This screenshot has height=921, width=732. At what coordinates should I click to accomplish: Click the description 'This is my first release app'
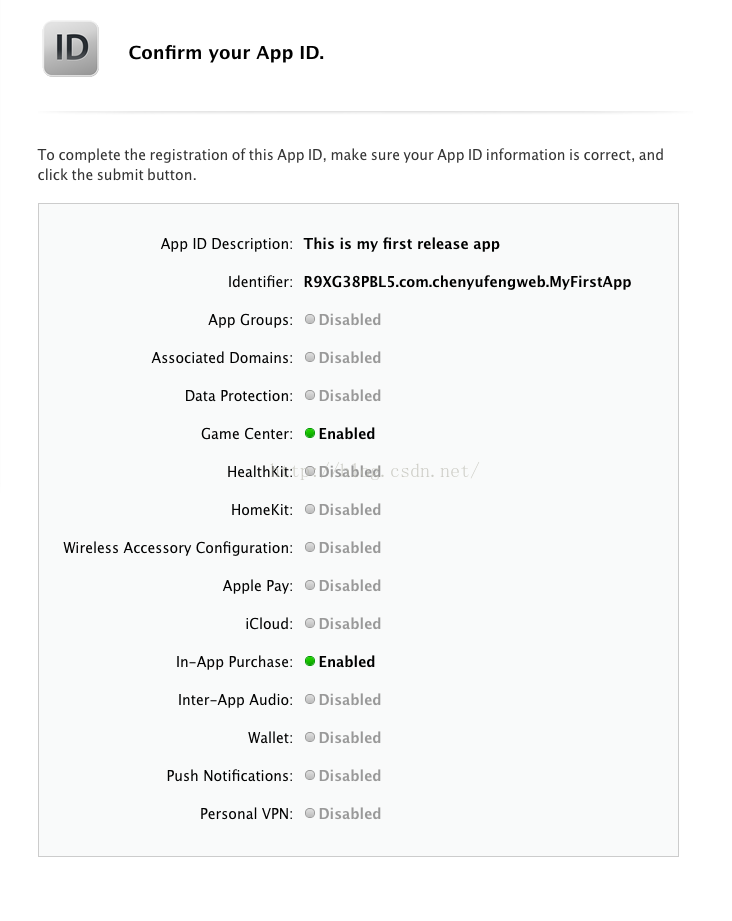pyautogui.click(x=401, y=244)
